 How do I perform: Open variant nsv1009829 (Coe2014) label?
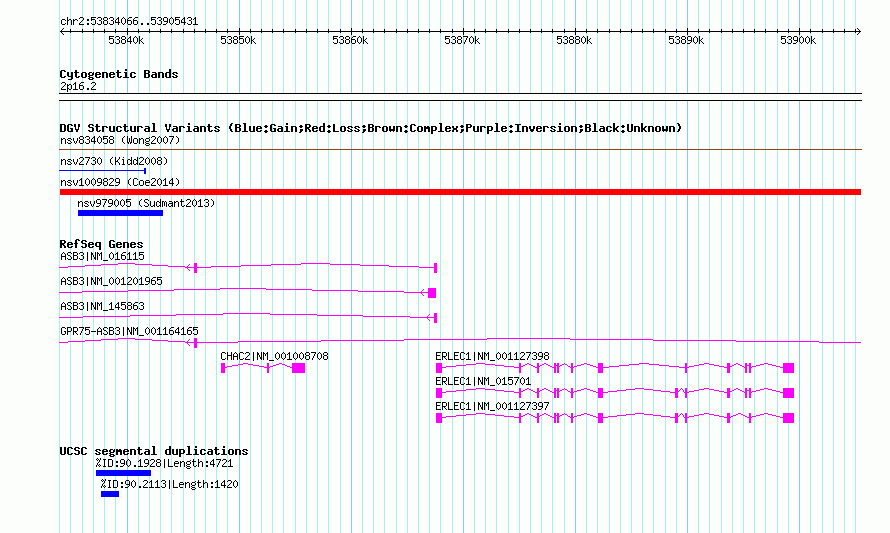tap(120, 182)
